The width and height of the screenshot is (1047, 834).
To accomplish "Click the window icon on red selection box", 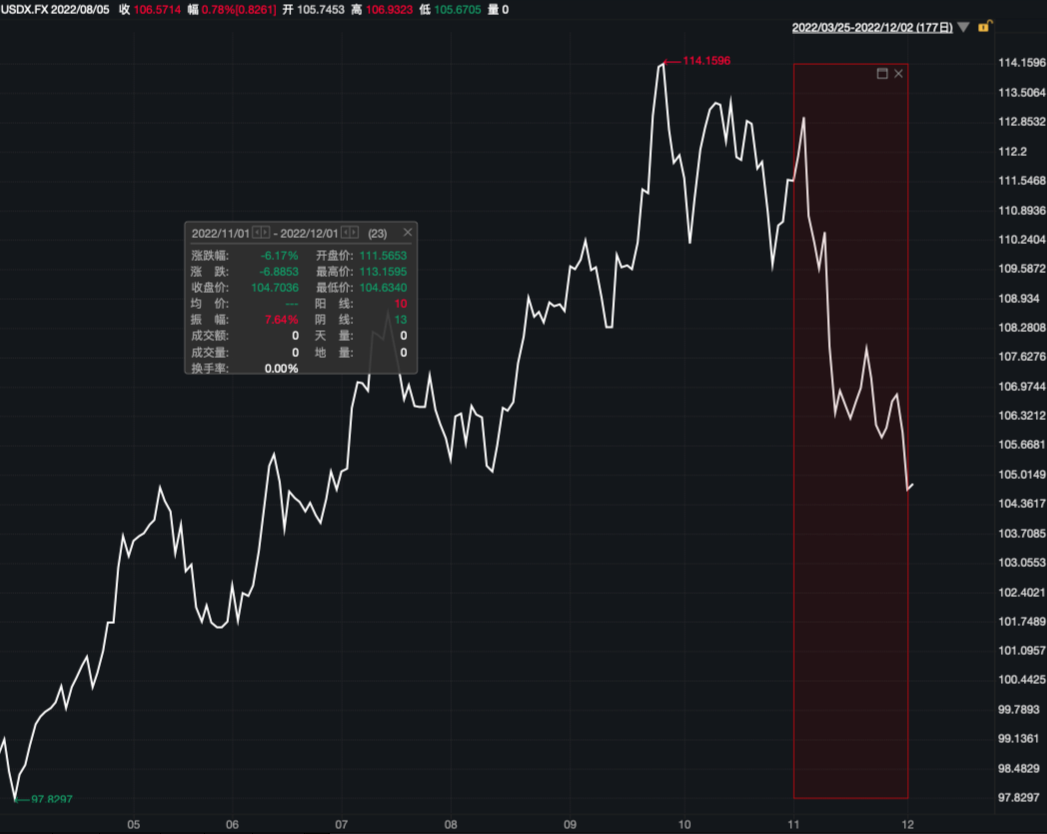I will [882, 74].
